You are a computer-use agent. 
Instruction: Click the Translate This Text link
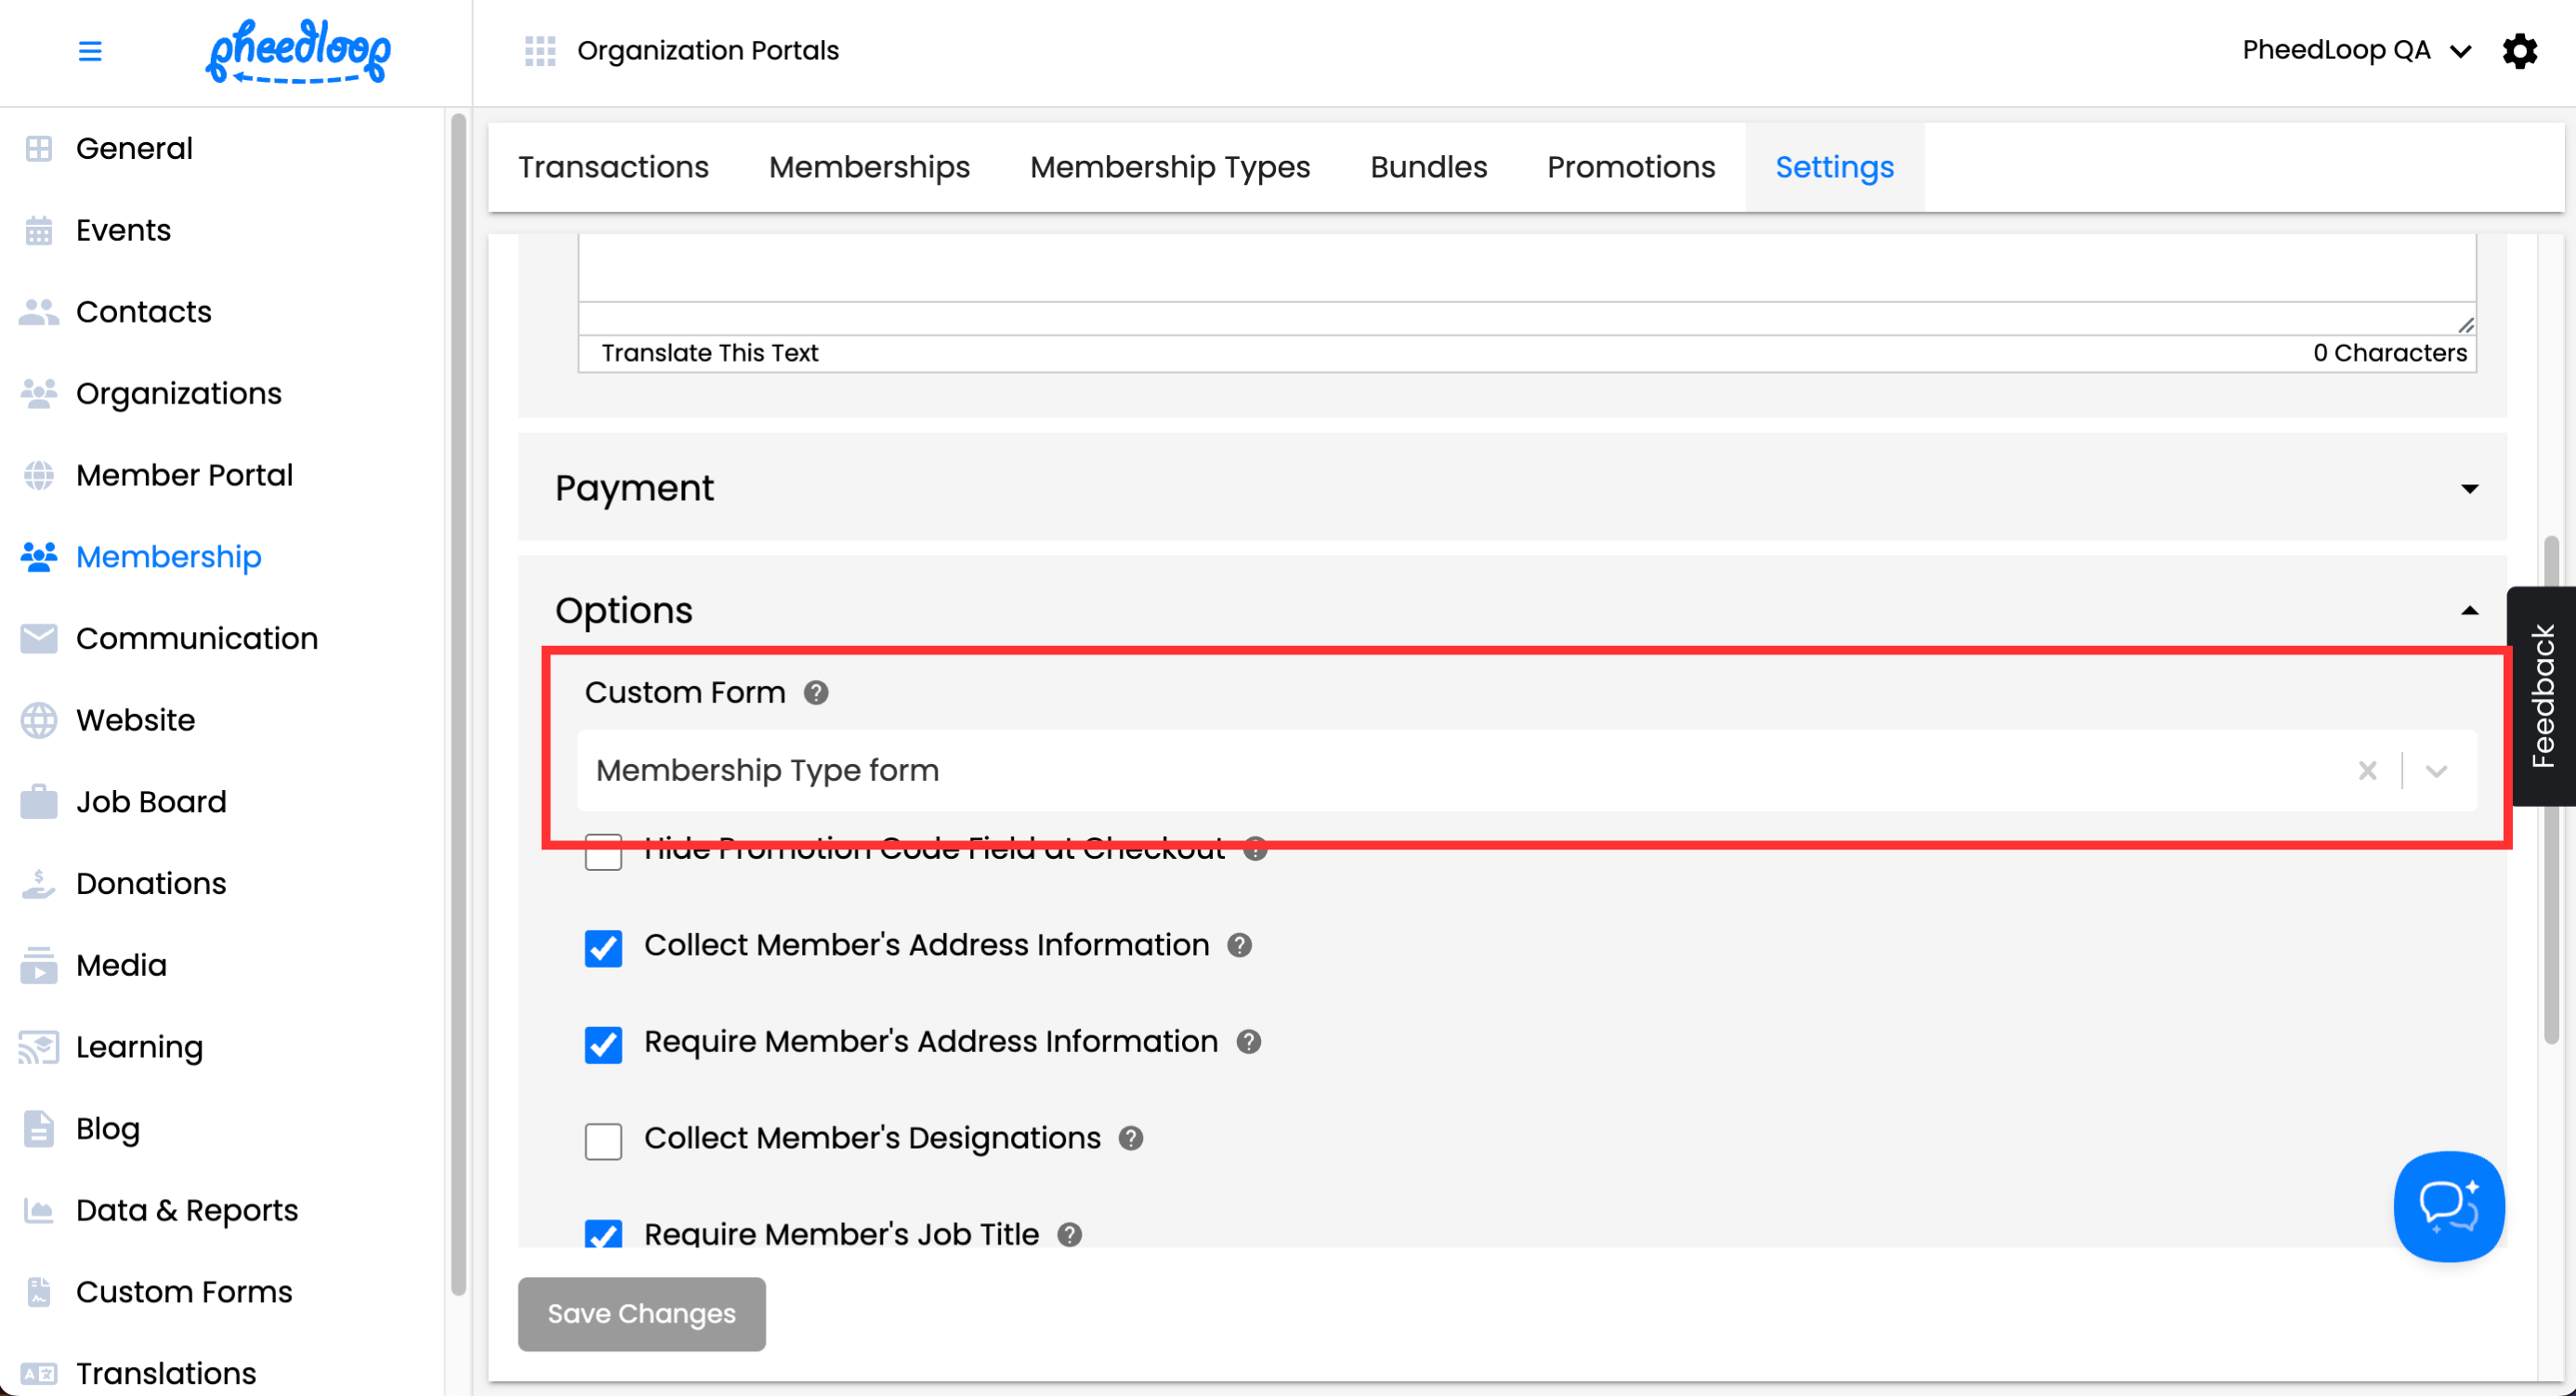tap(709, 353)
